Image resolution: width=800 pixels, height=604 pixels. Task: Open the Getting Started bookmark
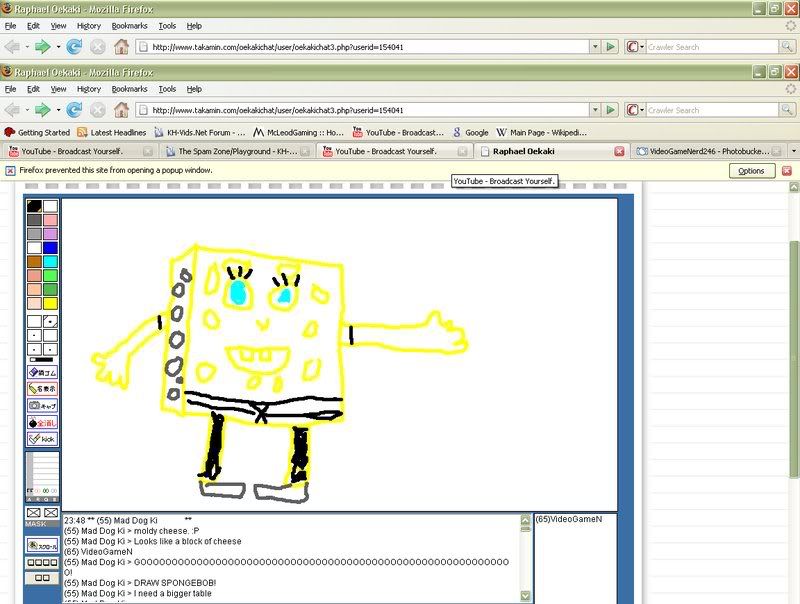click(x=37, y=132)
